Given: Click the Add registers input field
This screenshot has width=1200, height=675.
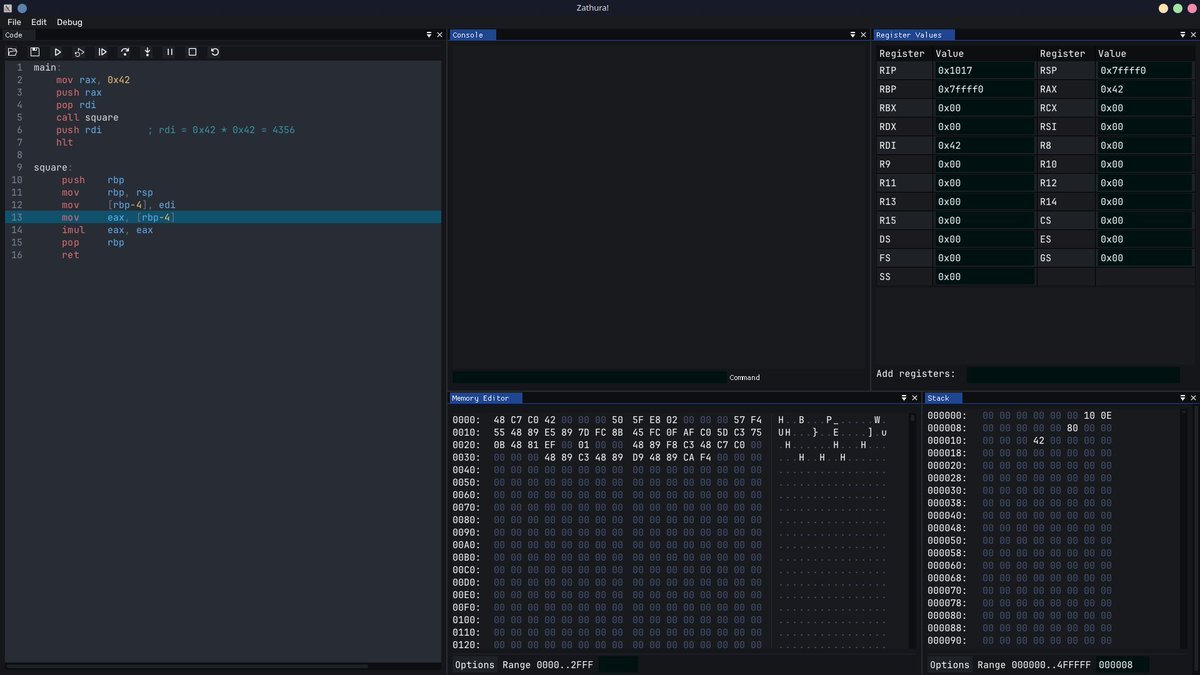Looking at the screenshot, I should [x=1072, y=374].
